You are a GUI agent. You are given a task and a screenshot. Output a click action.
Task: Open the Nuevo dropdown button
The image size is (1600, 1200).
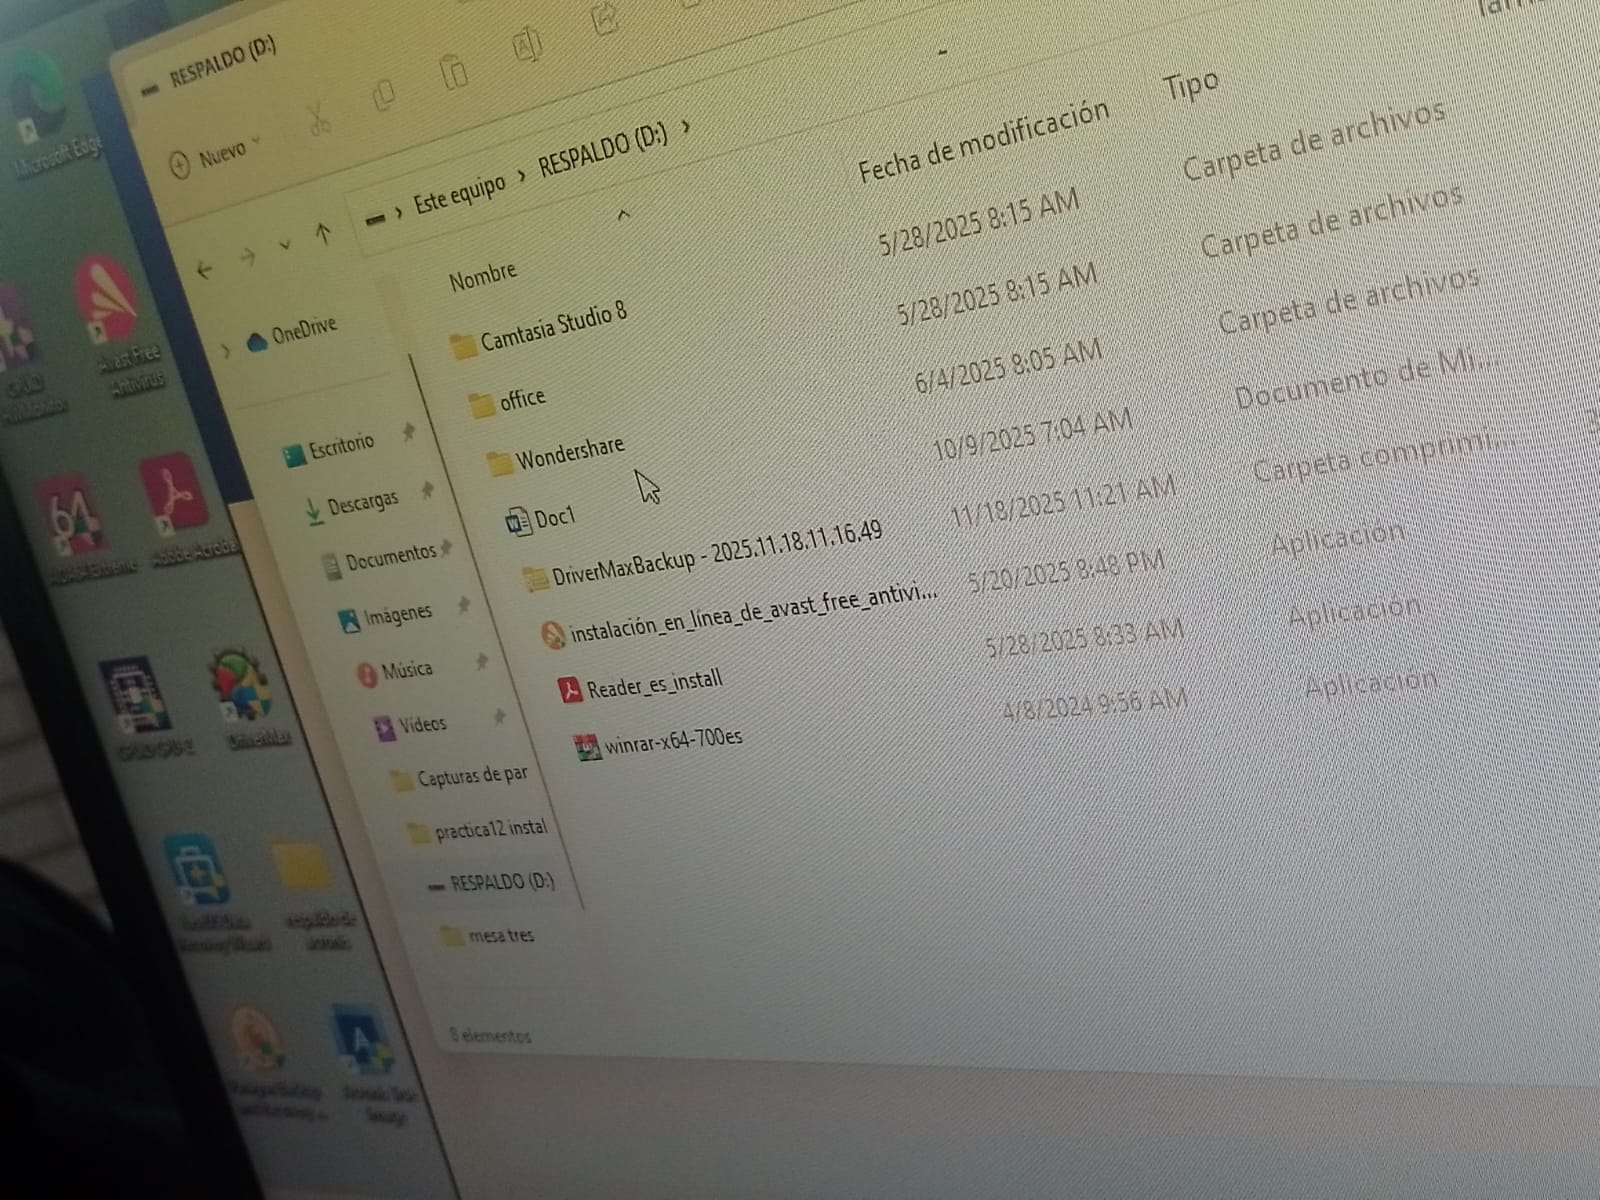click(217, 157)
